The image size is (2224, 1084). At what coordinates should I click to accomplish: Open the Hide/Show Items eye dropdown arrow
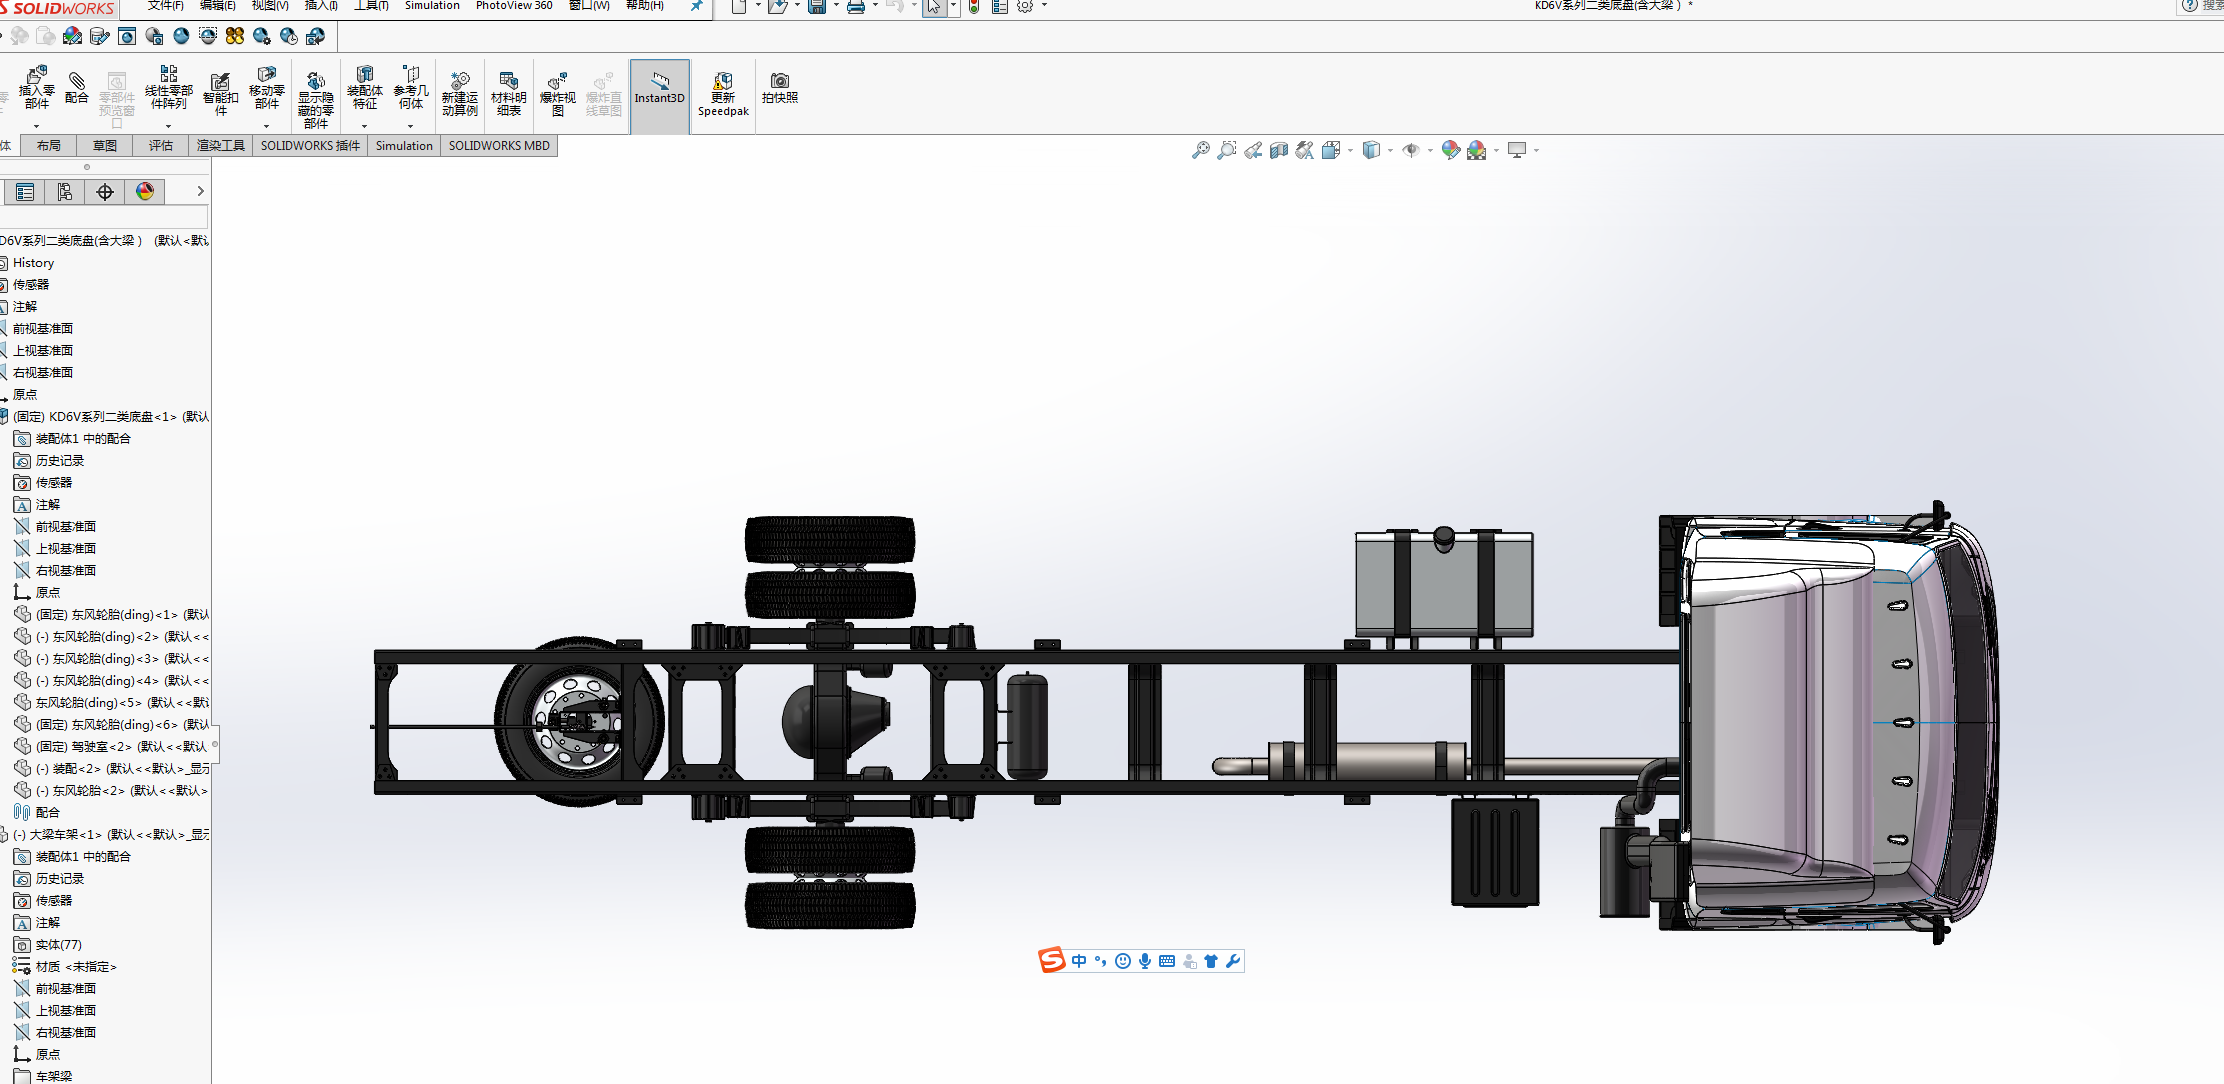click(1430, 151)
